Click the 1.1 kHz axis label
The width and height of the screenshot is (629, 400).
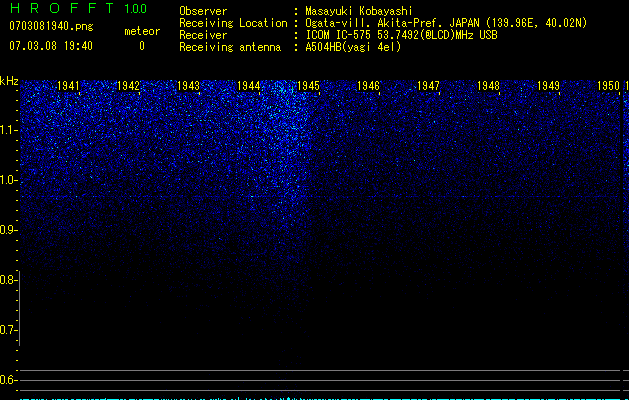click(x=8, y=130)
